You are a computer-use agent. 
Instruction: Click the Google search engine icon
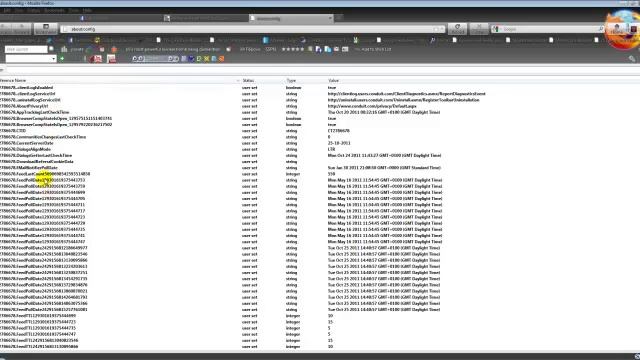pyautogui.click(x=496, y=29)
